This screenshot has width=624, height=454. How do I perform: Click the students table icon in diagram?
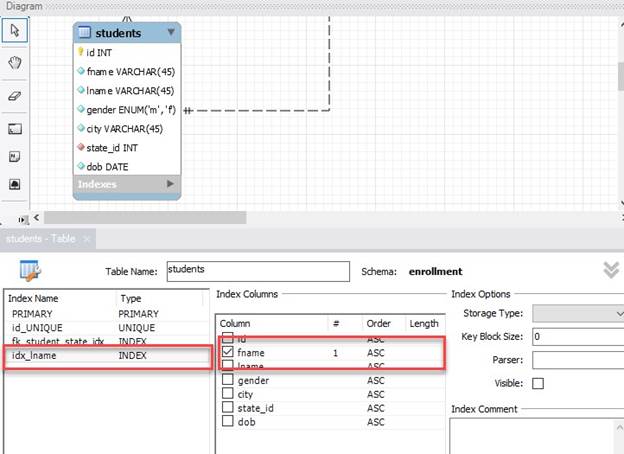84,32
